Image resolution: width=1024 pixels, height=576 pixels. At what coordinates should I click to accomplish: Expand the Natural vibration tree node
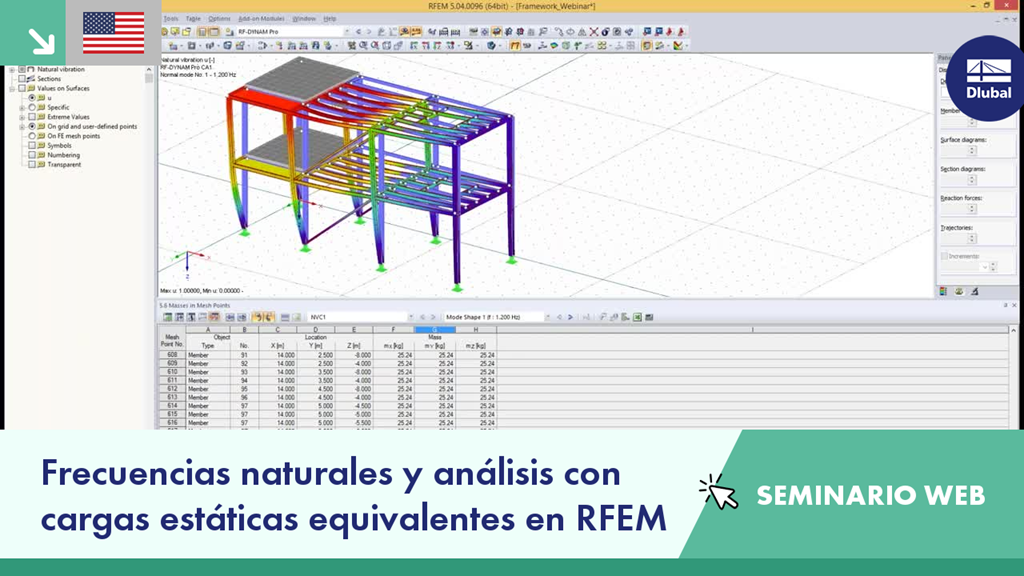12,69
